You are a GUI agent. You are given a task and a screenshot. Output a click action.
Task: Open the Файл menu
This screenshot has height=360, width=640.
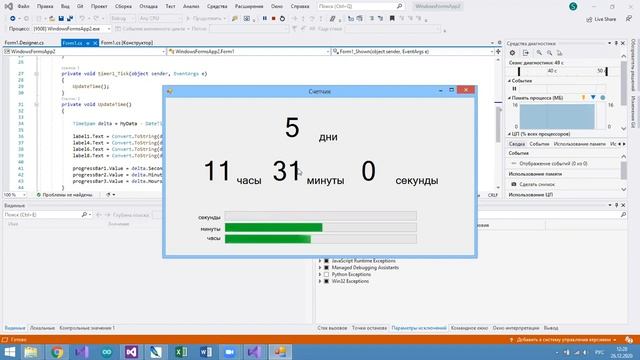pos(23,7)
